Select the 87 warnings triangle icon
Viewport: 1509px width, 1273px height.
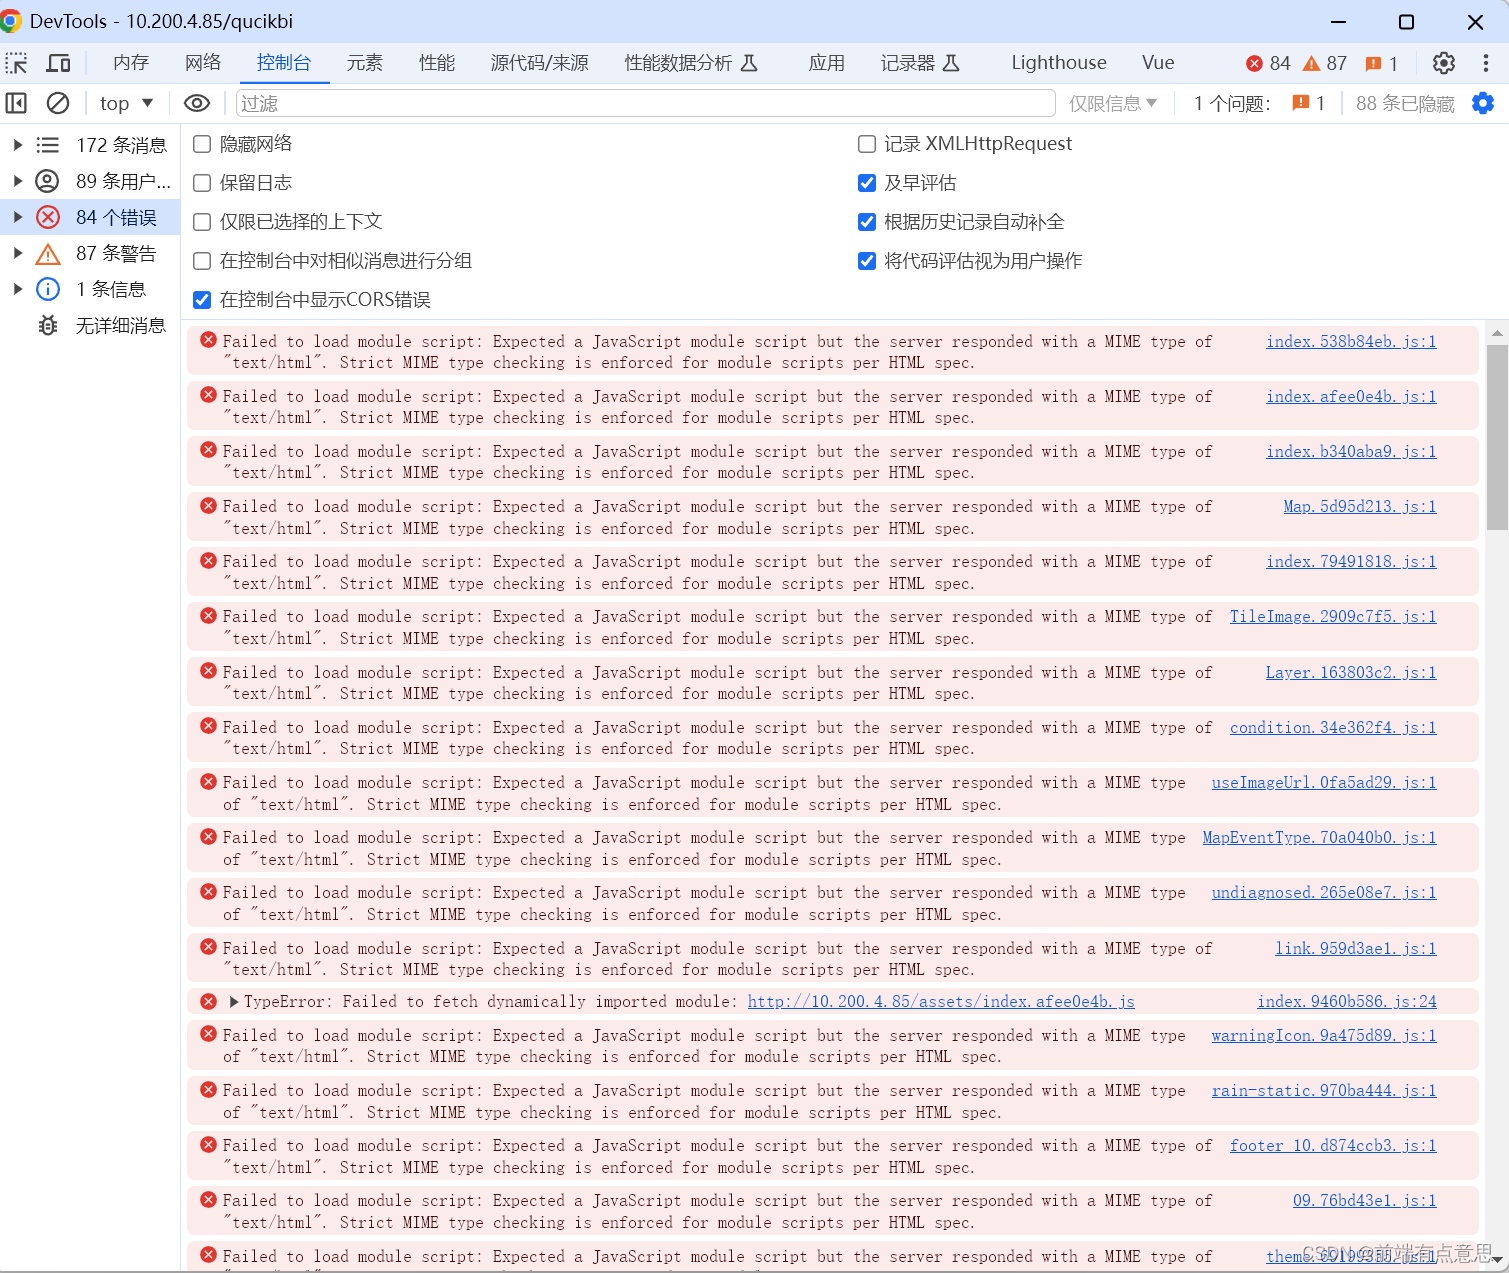(x=48, y=253)
